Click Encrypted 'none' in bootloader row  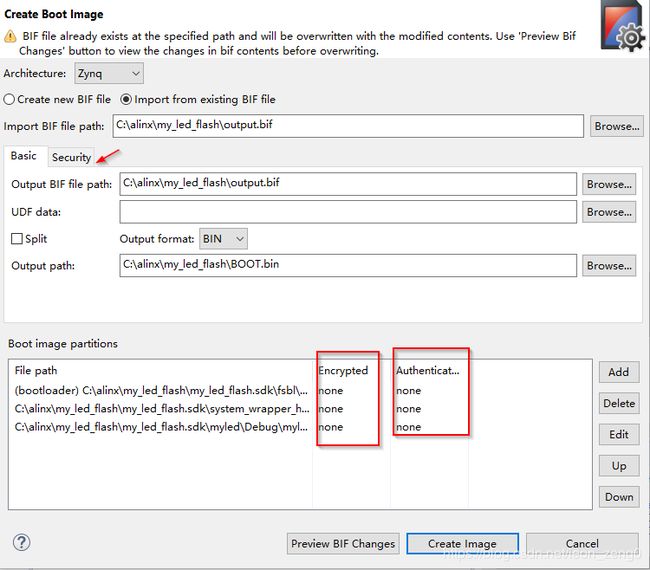(x=330, y=391)
